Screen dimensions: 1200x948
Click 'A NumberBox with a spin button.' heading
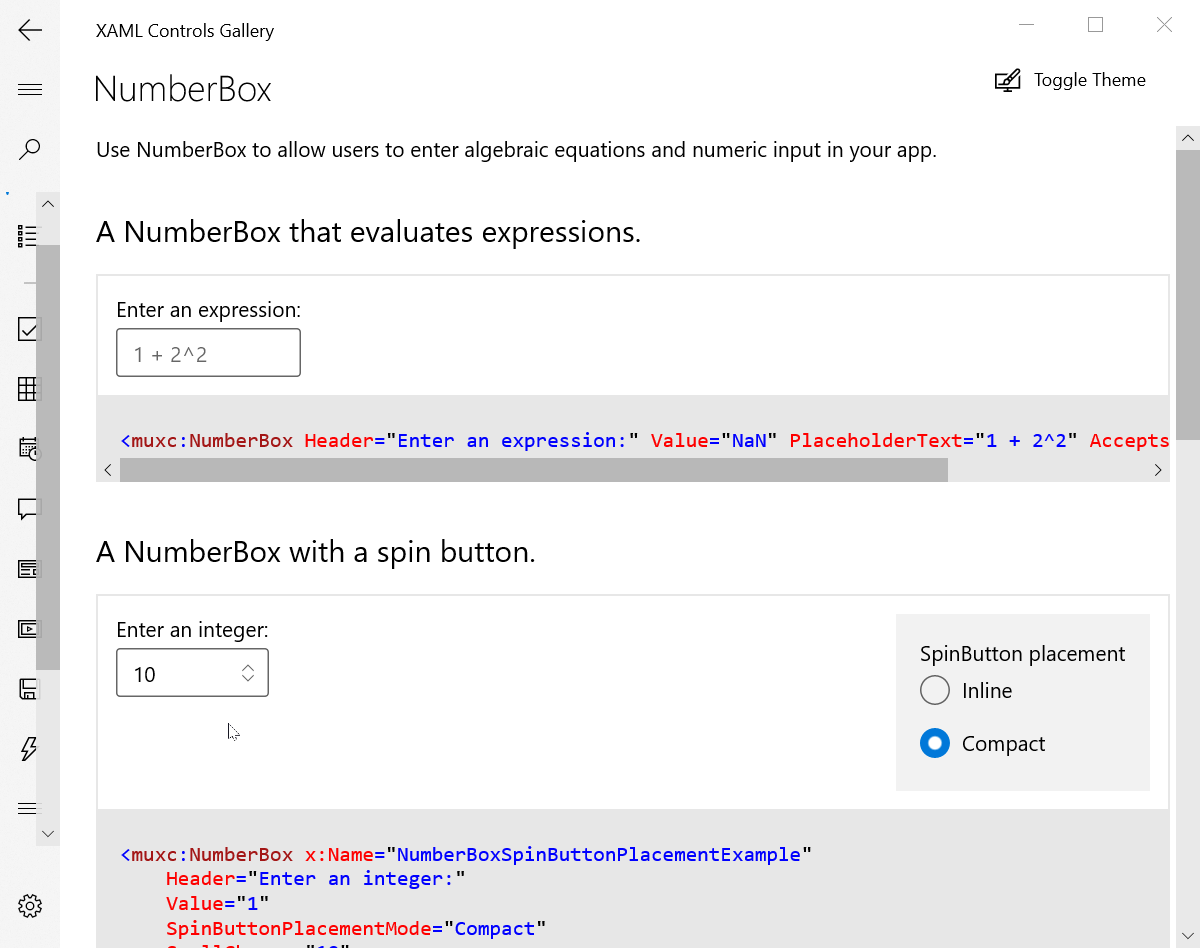[316, 552]
